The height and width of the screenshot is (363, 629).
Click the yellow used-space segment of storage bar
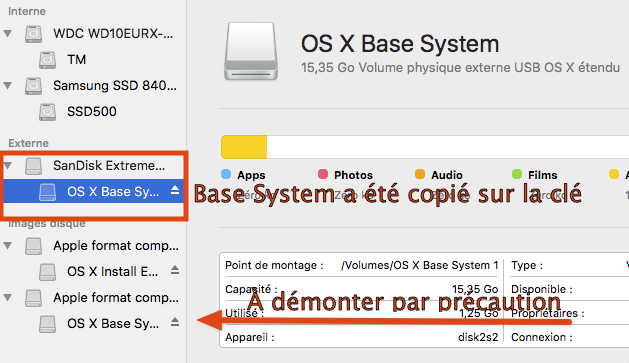pyautogui.click(x=244, y=147)
